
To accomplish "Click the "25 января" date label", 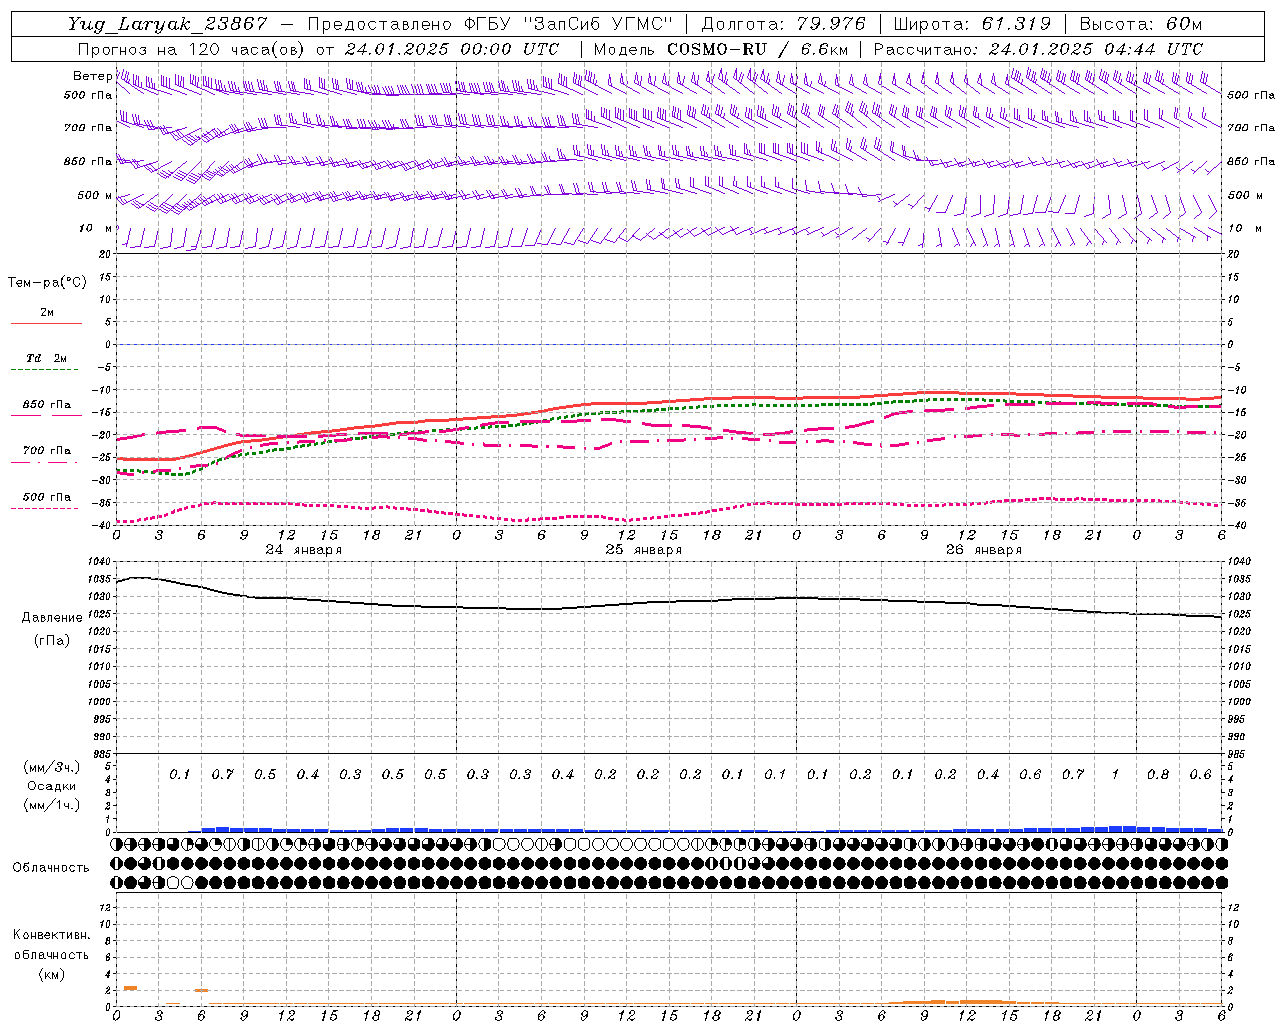I will (x=643, y=550).
